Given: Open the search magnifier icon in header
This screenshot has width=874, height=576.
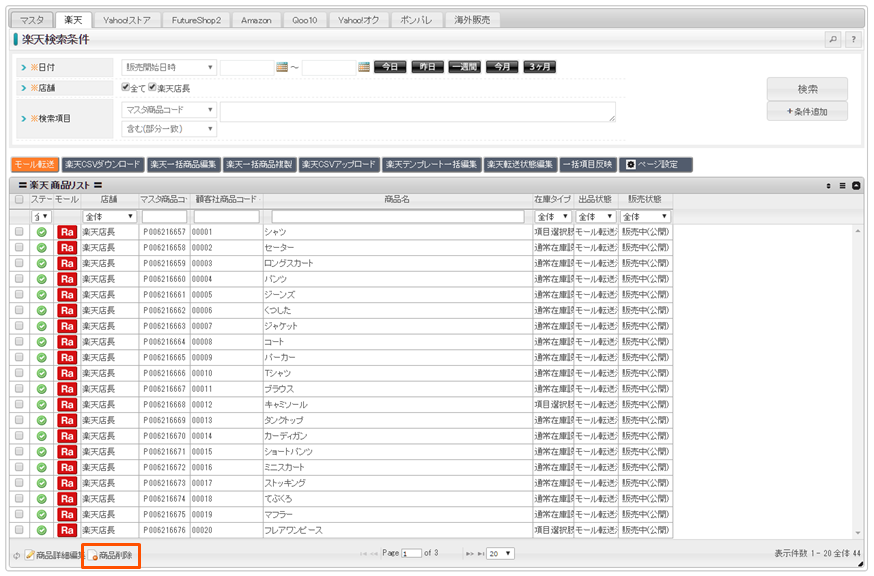Looking at the screenshot, I should tap(833, 39).
